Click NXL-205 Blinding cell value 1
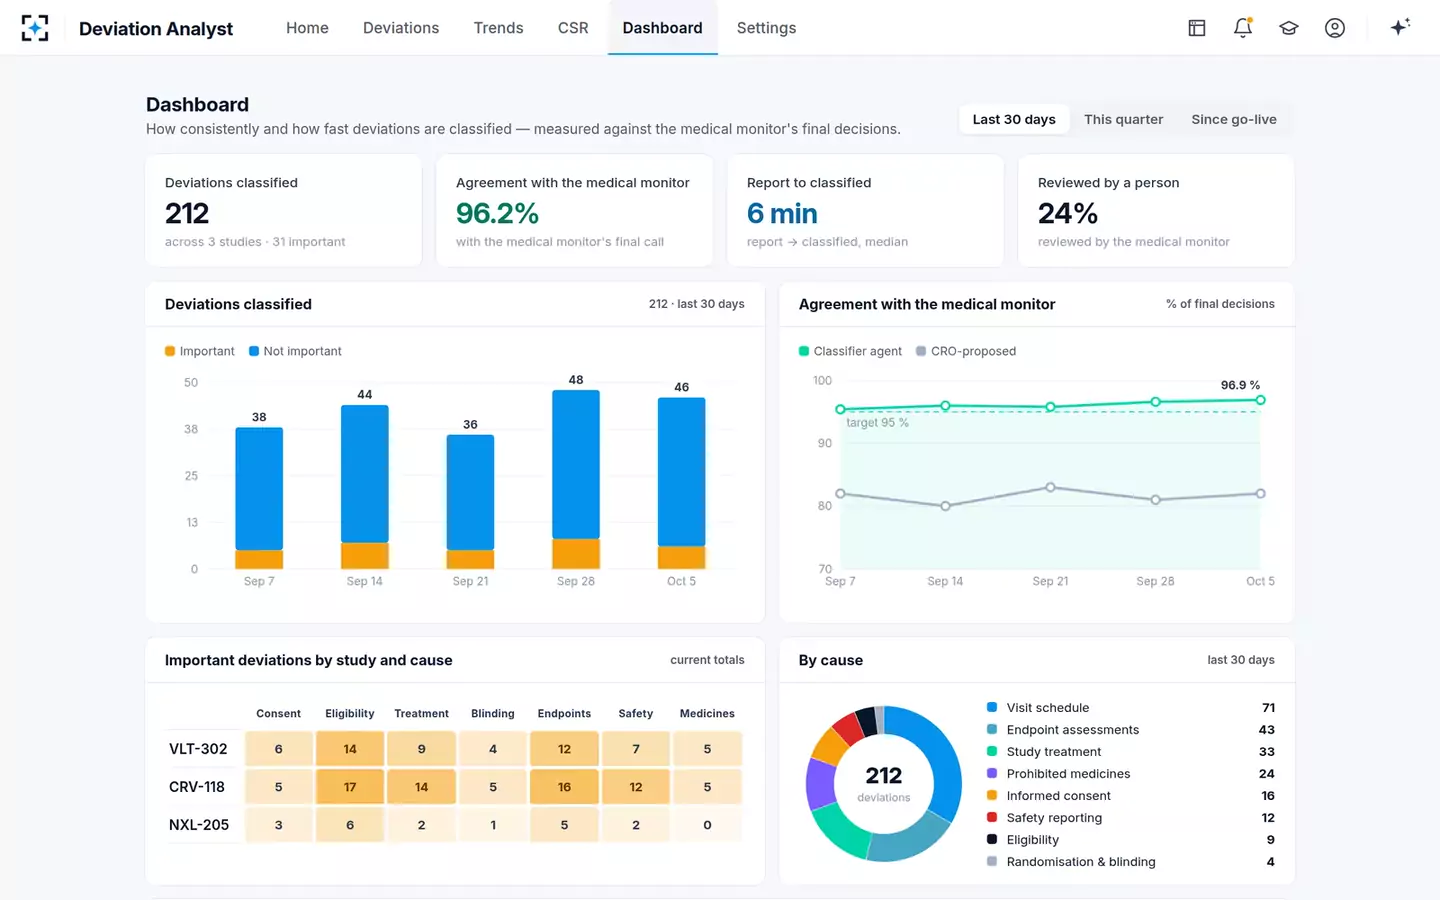The height and width of the screenshot is (900, 1440). (x=493, y=825)
